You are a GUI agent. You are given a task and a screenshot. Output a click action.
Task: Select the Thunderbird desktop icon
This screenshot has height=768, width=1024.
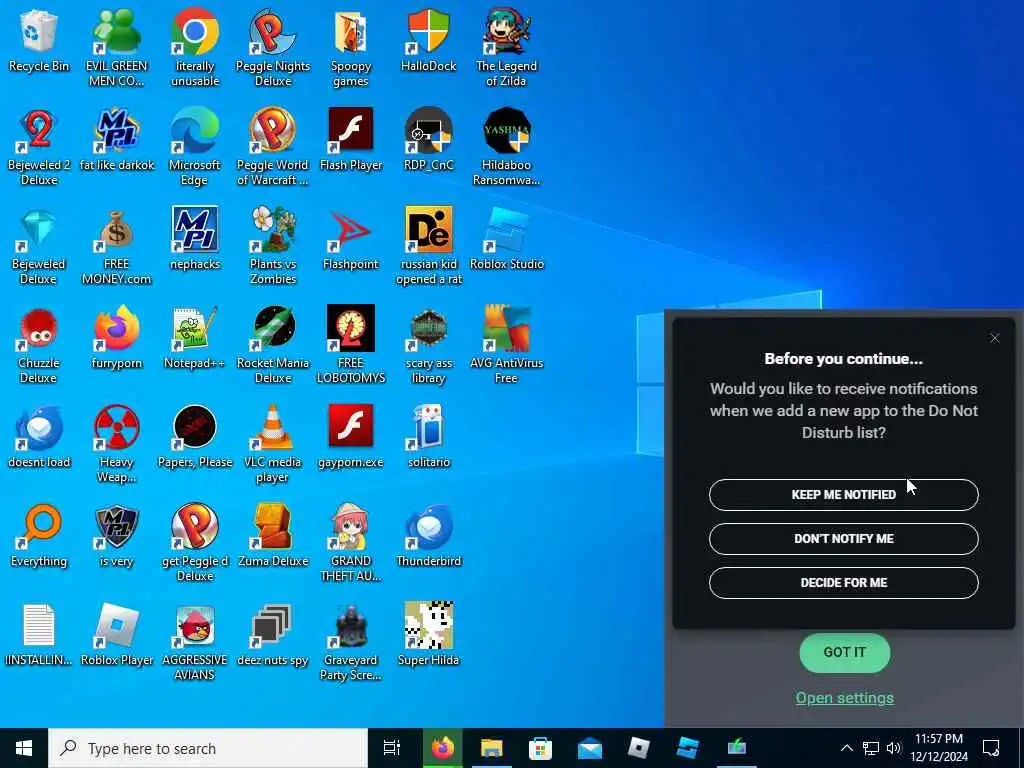pyautogui.click(x=429, y=526)
